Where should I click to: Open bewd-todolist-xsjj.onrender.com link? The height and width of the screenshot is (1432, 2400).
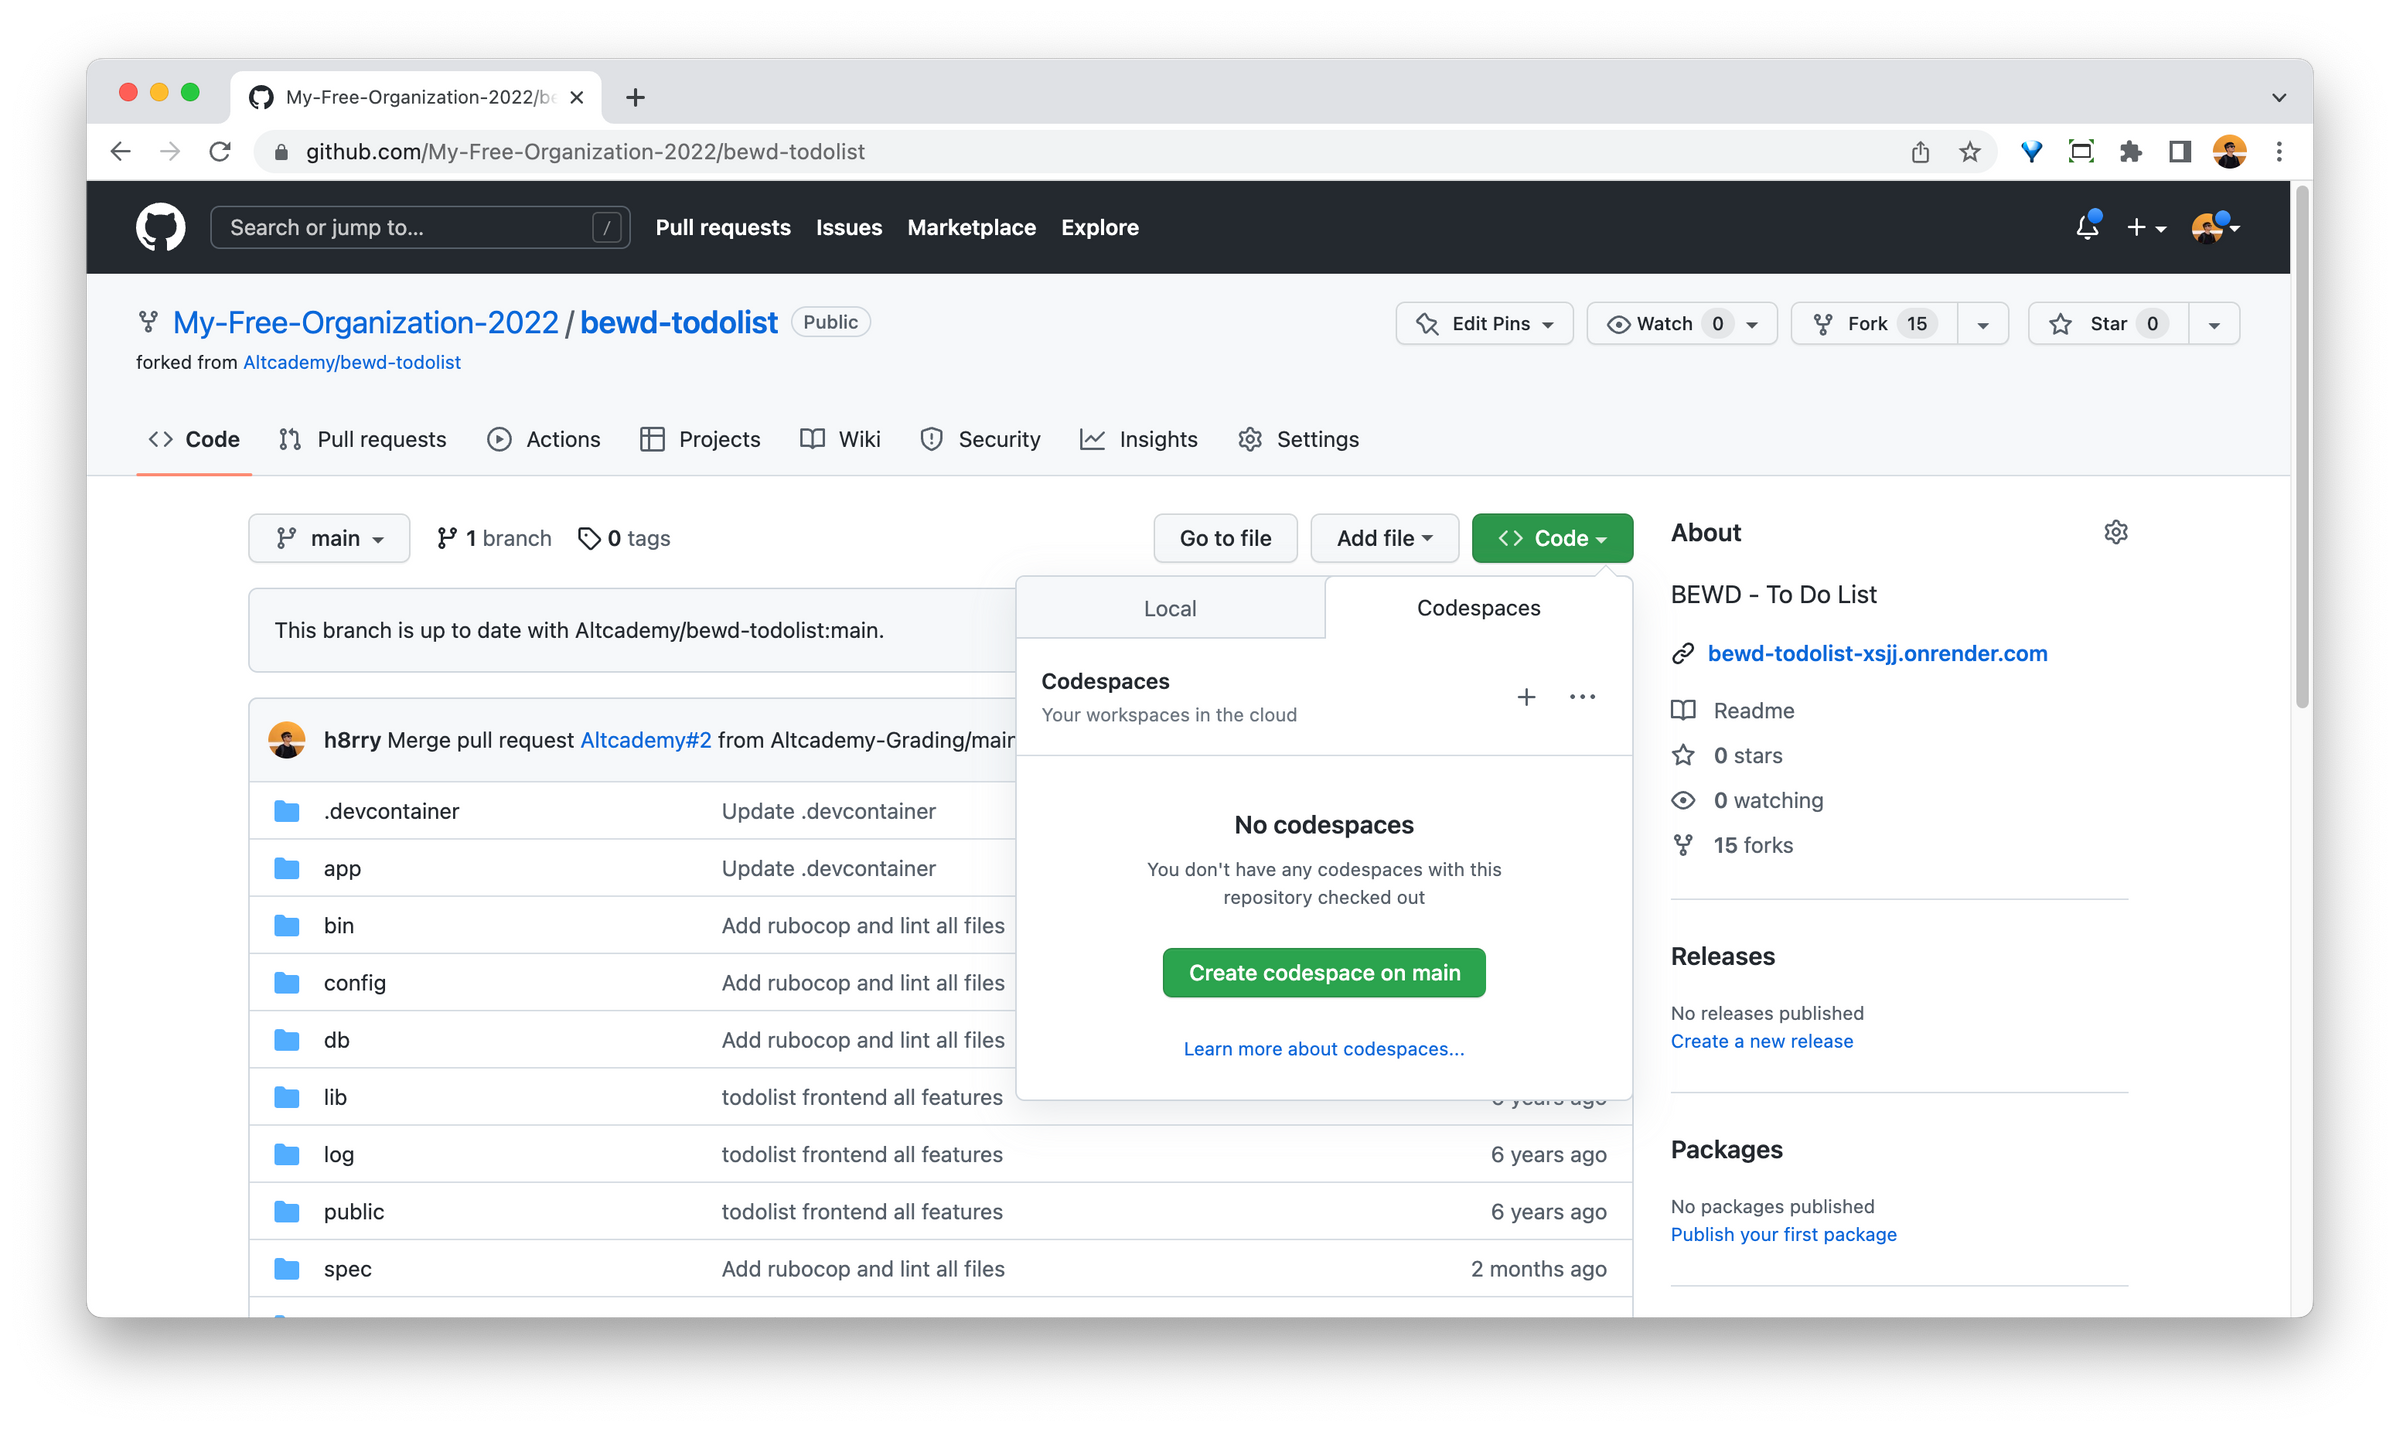click(1877, 653)
